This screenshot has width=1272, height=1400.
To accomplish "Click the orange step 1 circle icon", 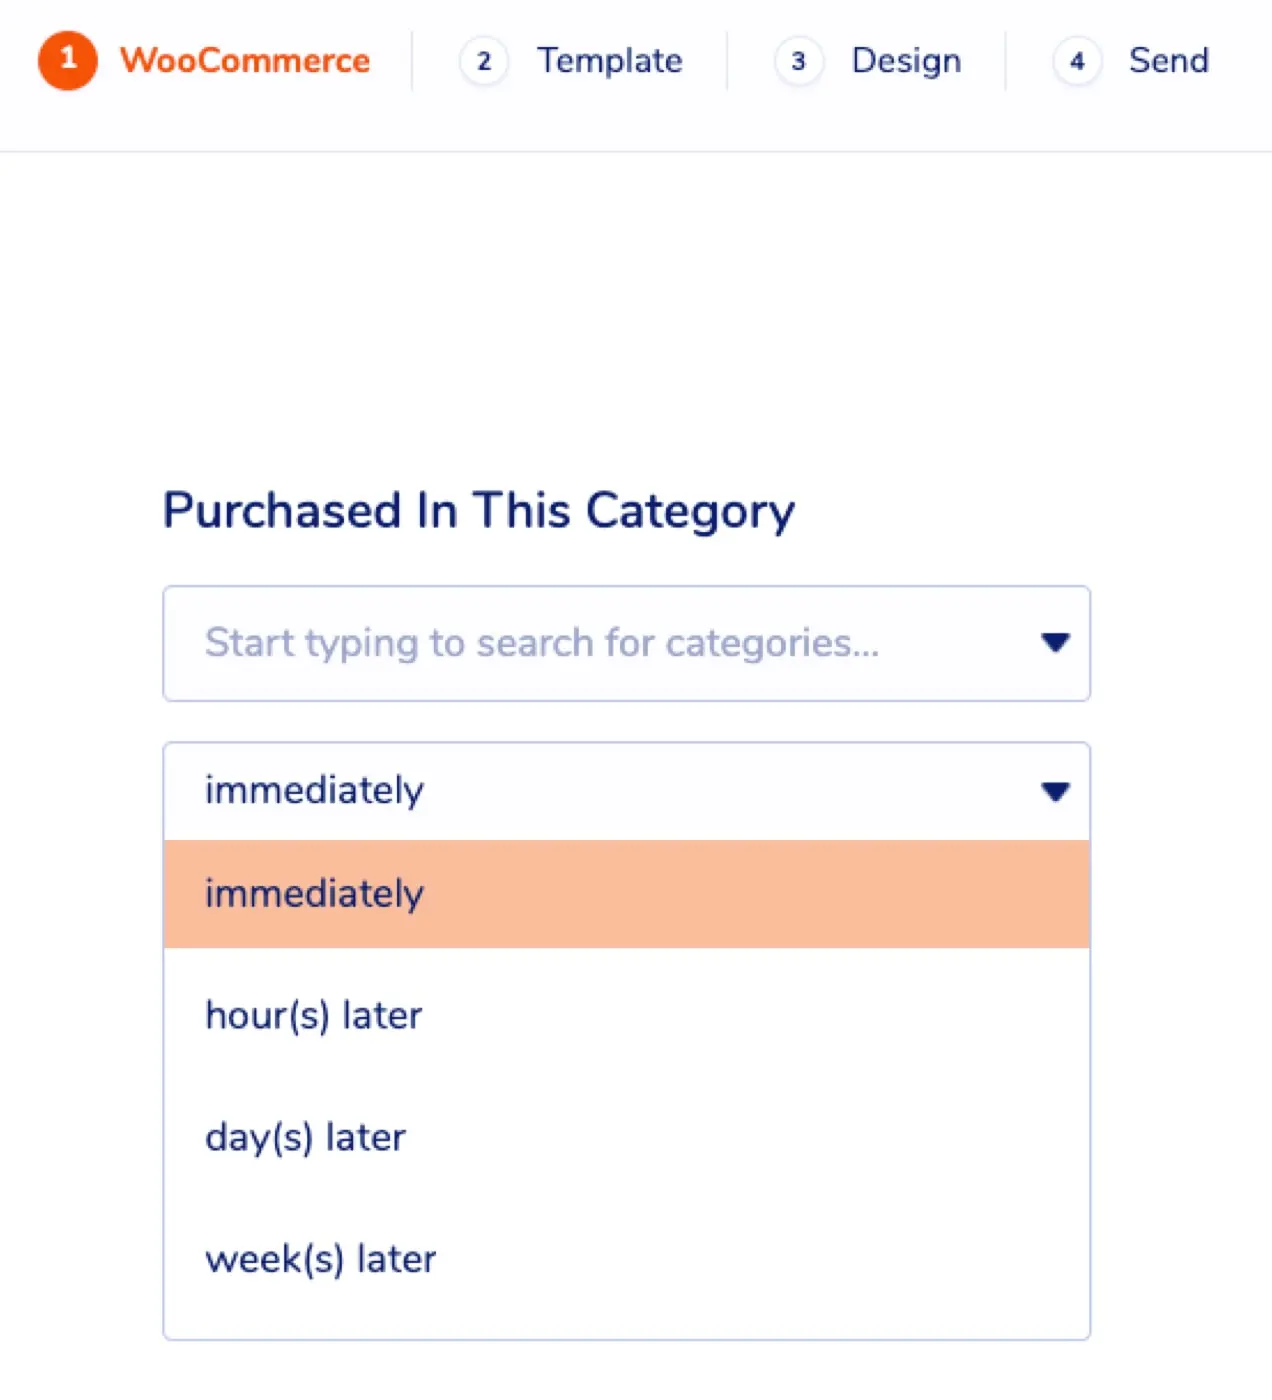I will (x=68, y=60).
